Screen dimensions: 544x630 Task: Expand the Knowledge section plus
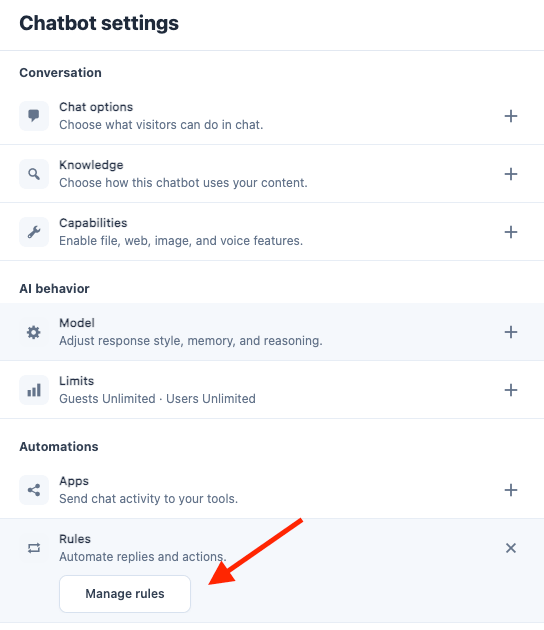click(511, 174)
